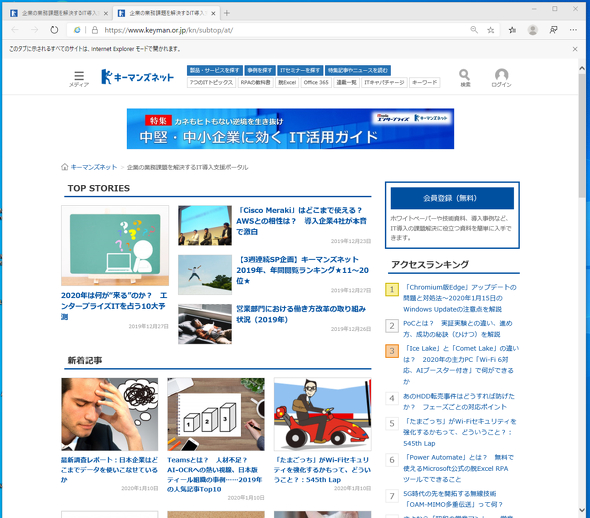Screen dimensions: 590x518
Task: Open Edge settings and more (…) menu
Action: (x=573, y=30)
